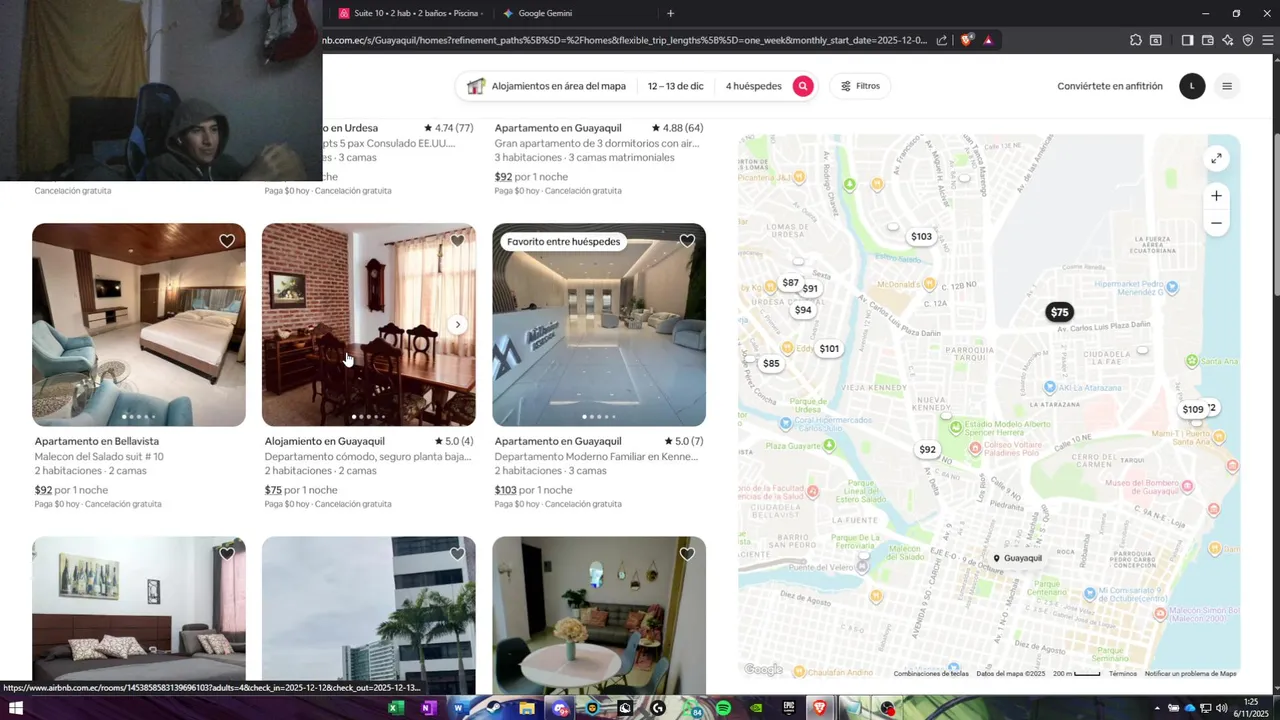Open the Departamento Moderno Familiar lobby photo
The image size is (1280, 720).
[599, 325]
